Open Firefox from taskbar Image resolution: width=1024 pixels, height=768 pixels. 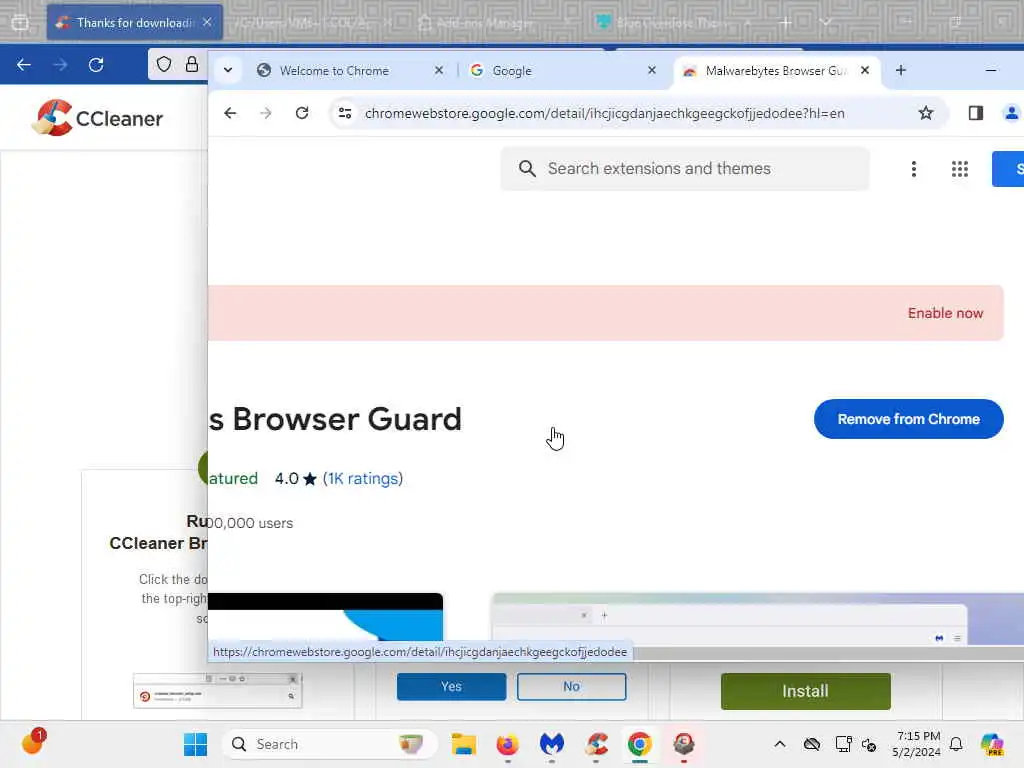[x=507, y=744]
